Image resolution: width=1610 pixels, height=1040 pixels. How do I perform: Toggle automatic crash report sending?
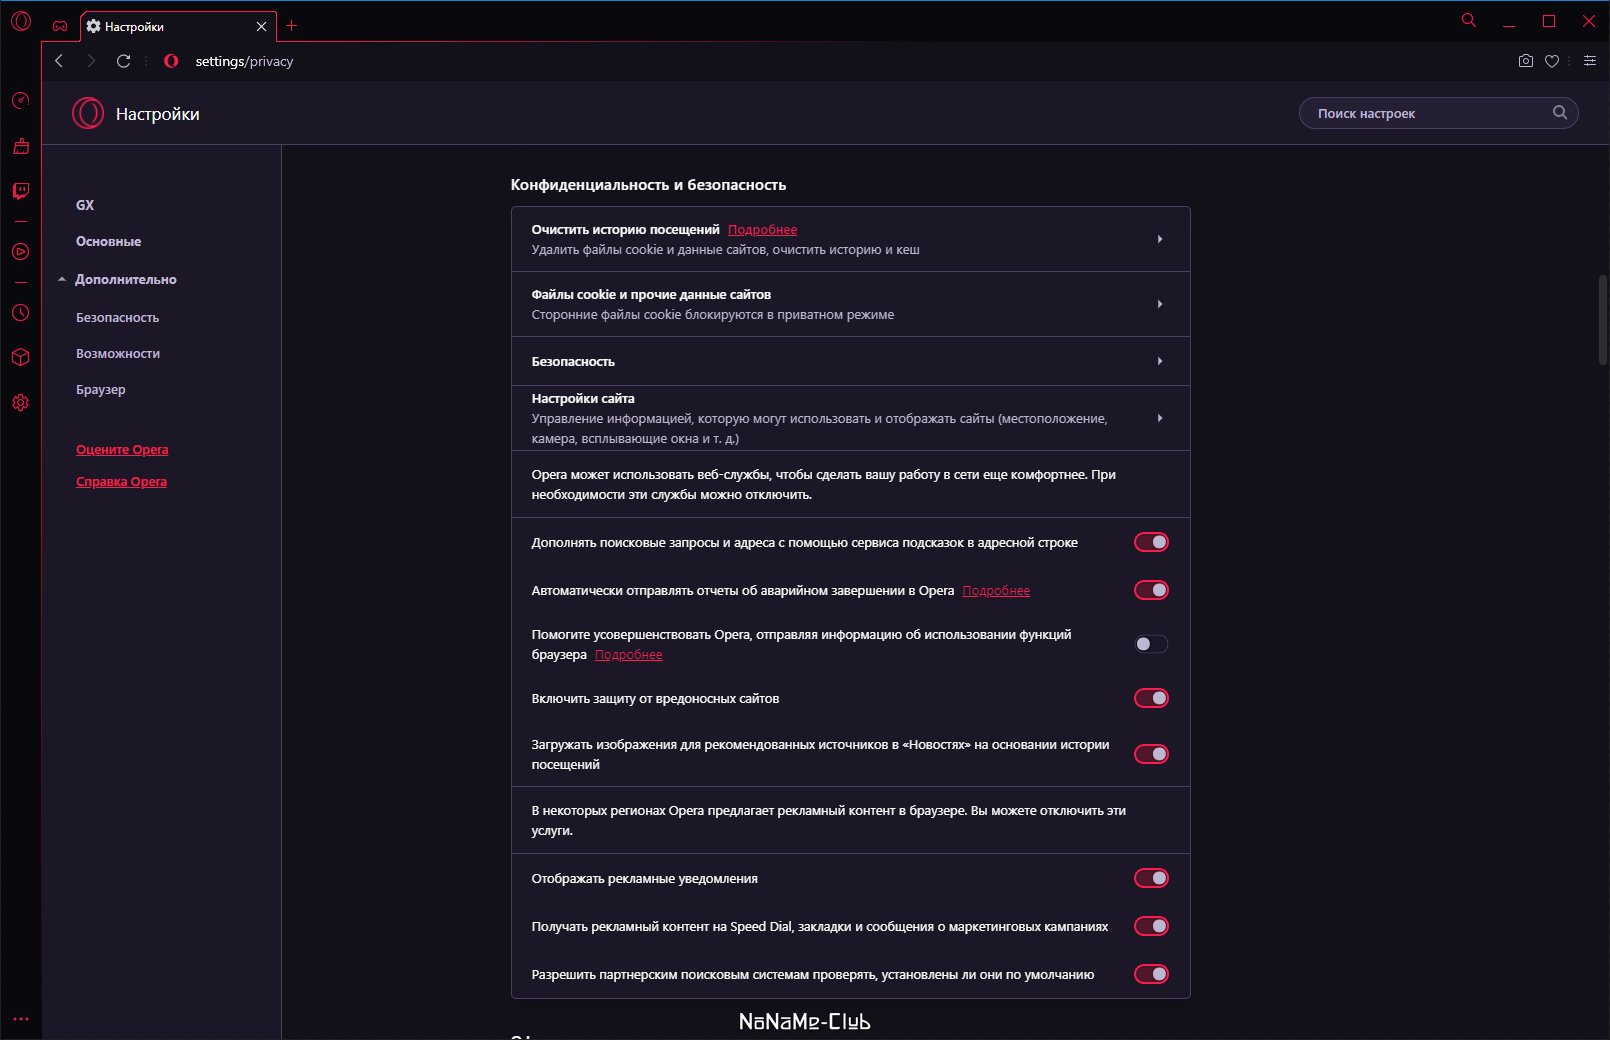pos(1151,590)
